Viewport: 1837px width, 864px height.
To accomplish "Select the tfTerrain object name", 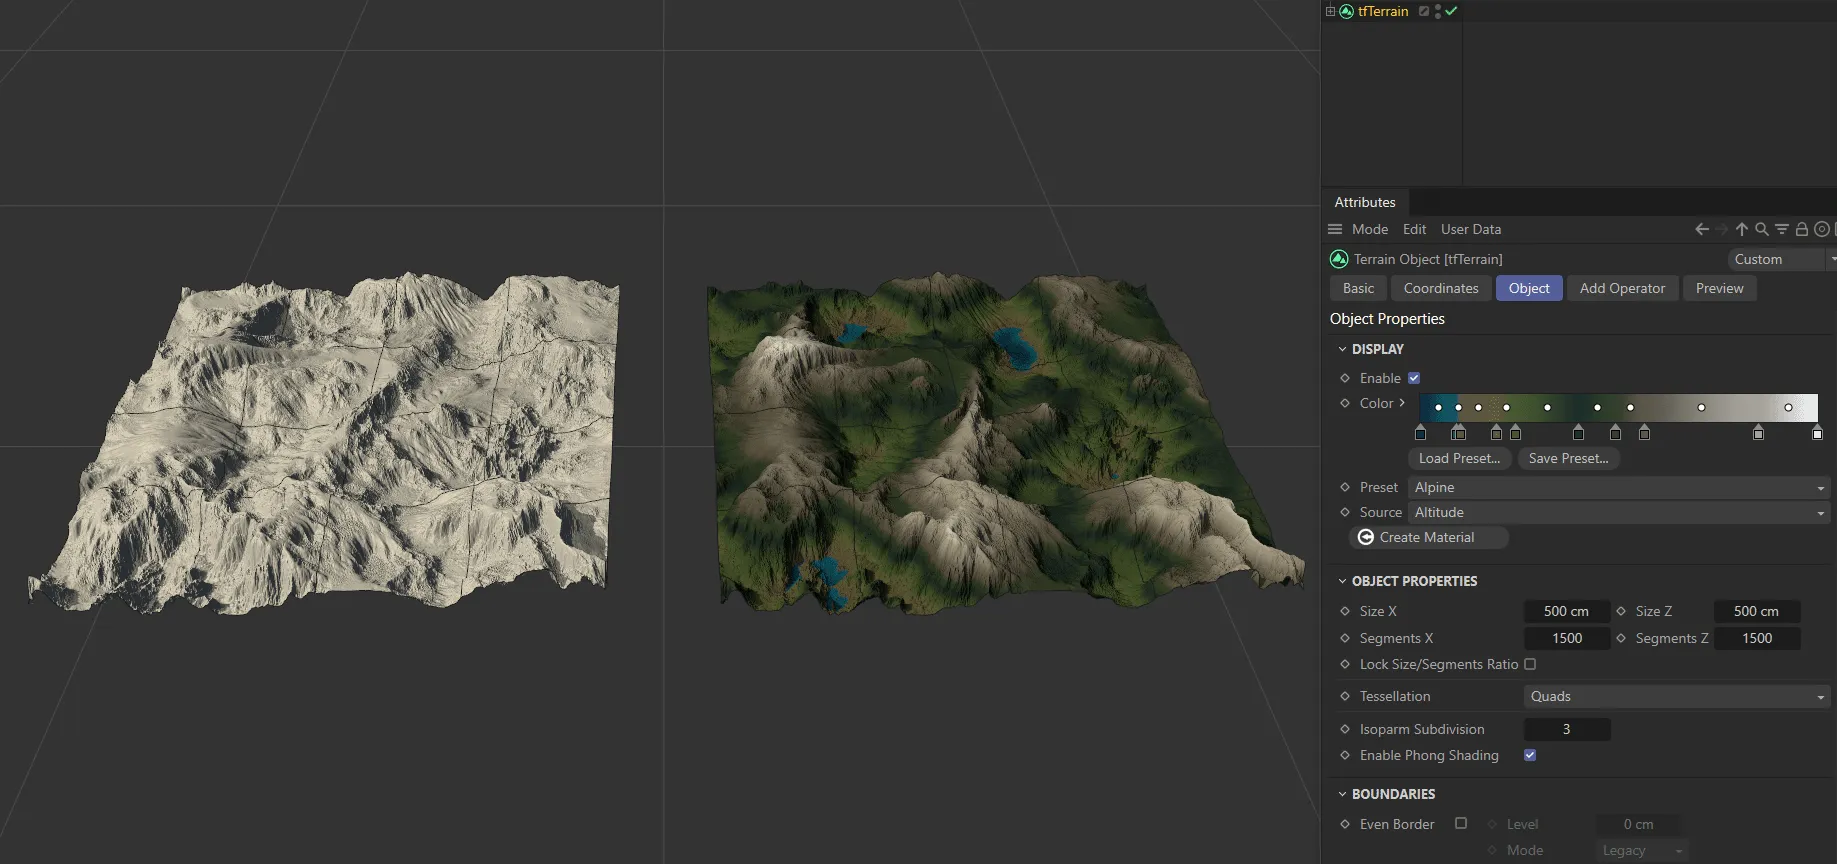I will coord(1383,11).
